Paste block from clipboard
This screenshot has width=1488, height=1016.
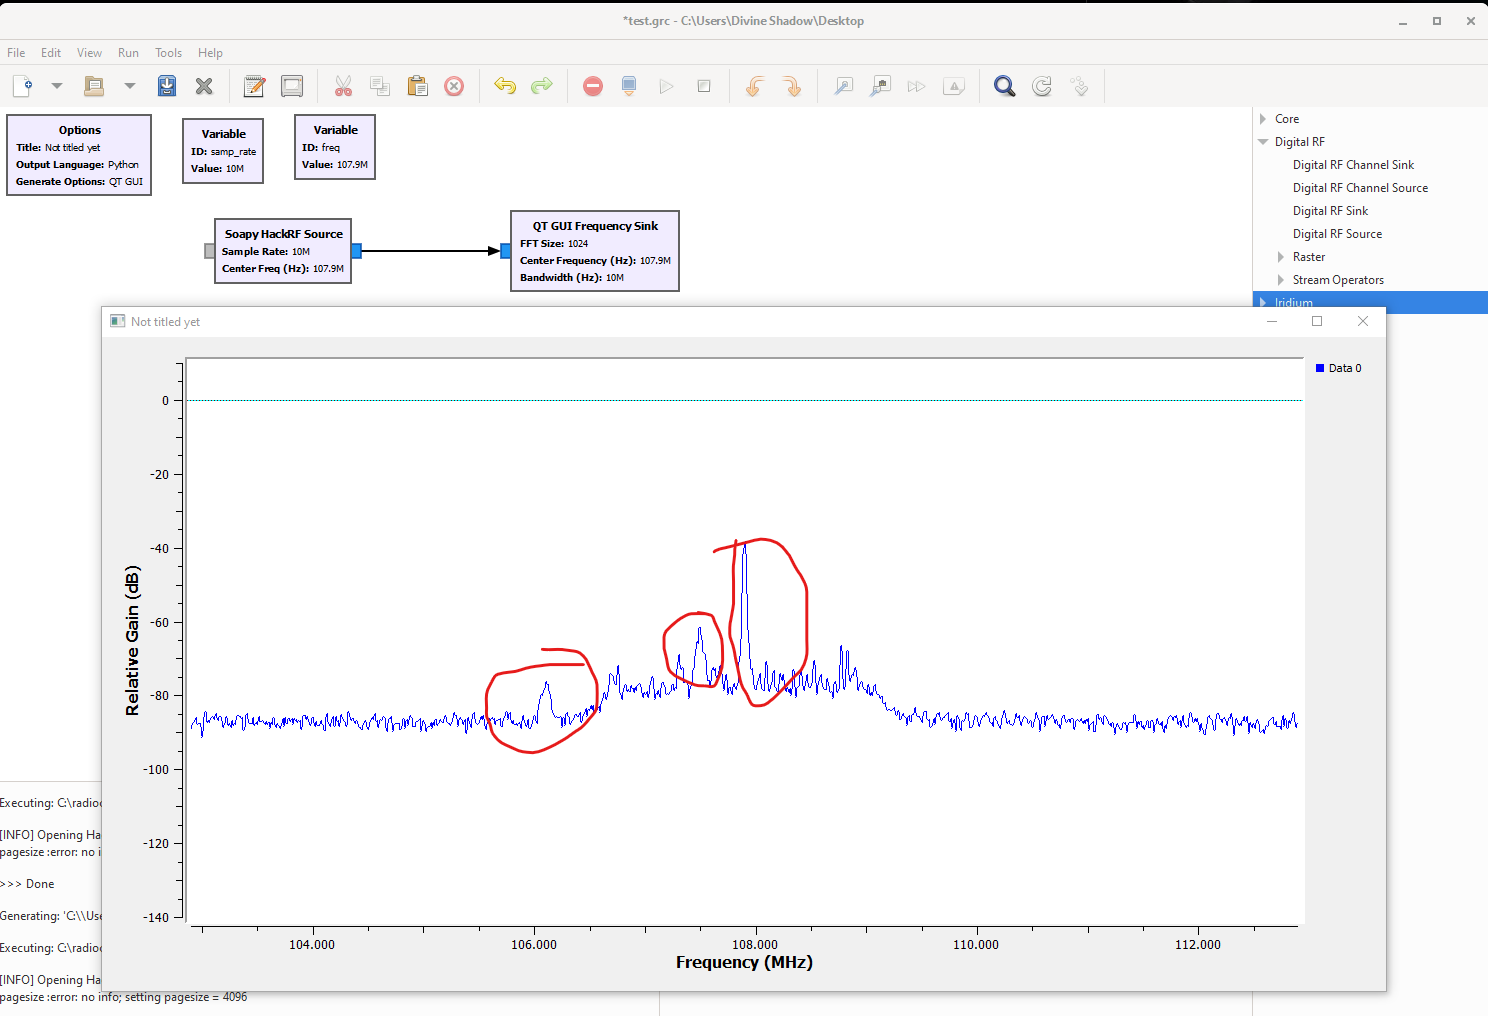pyautogui.click(x=417, y=86)
